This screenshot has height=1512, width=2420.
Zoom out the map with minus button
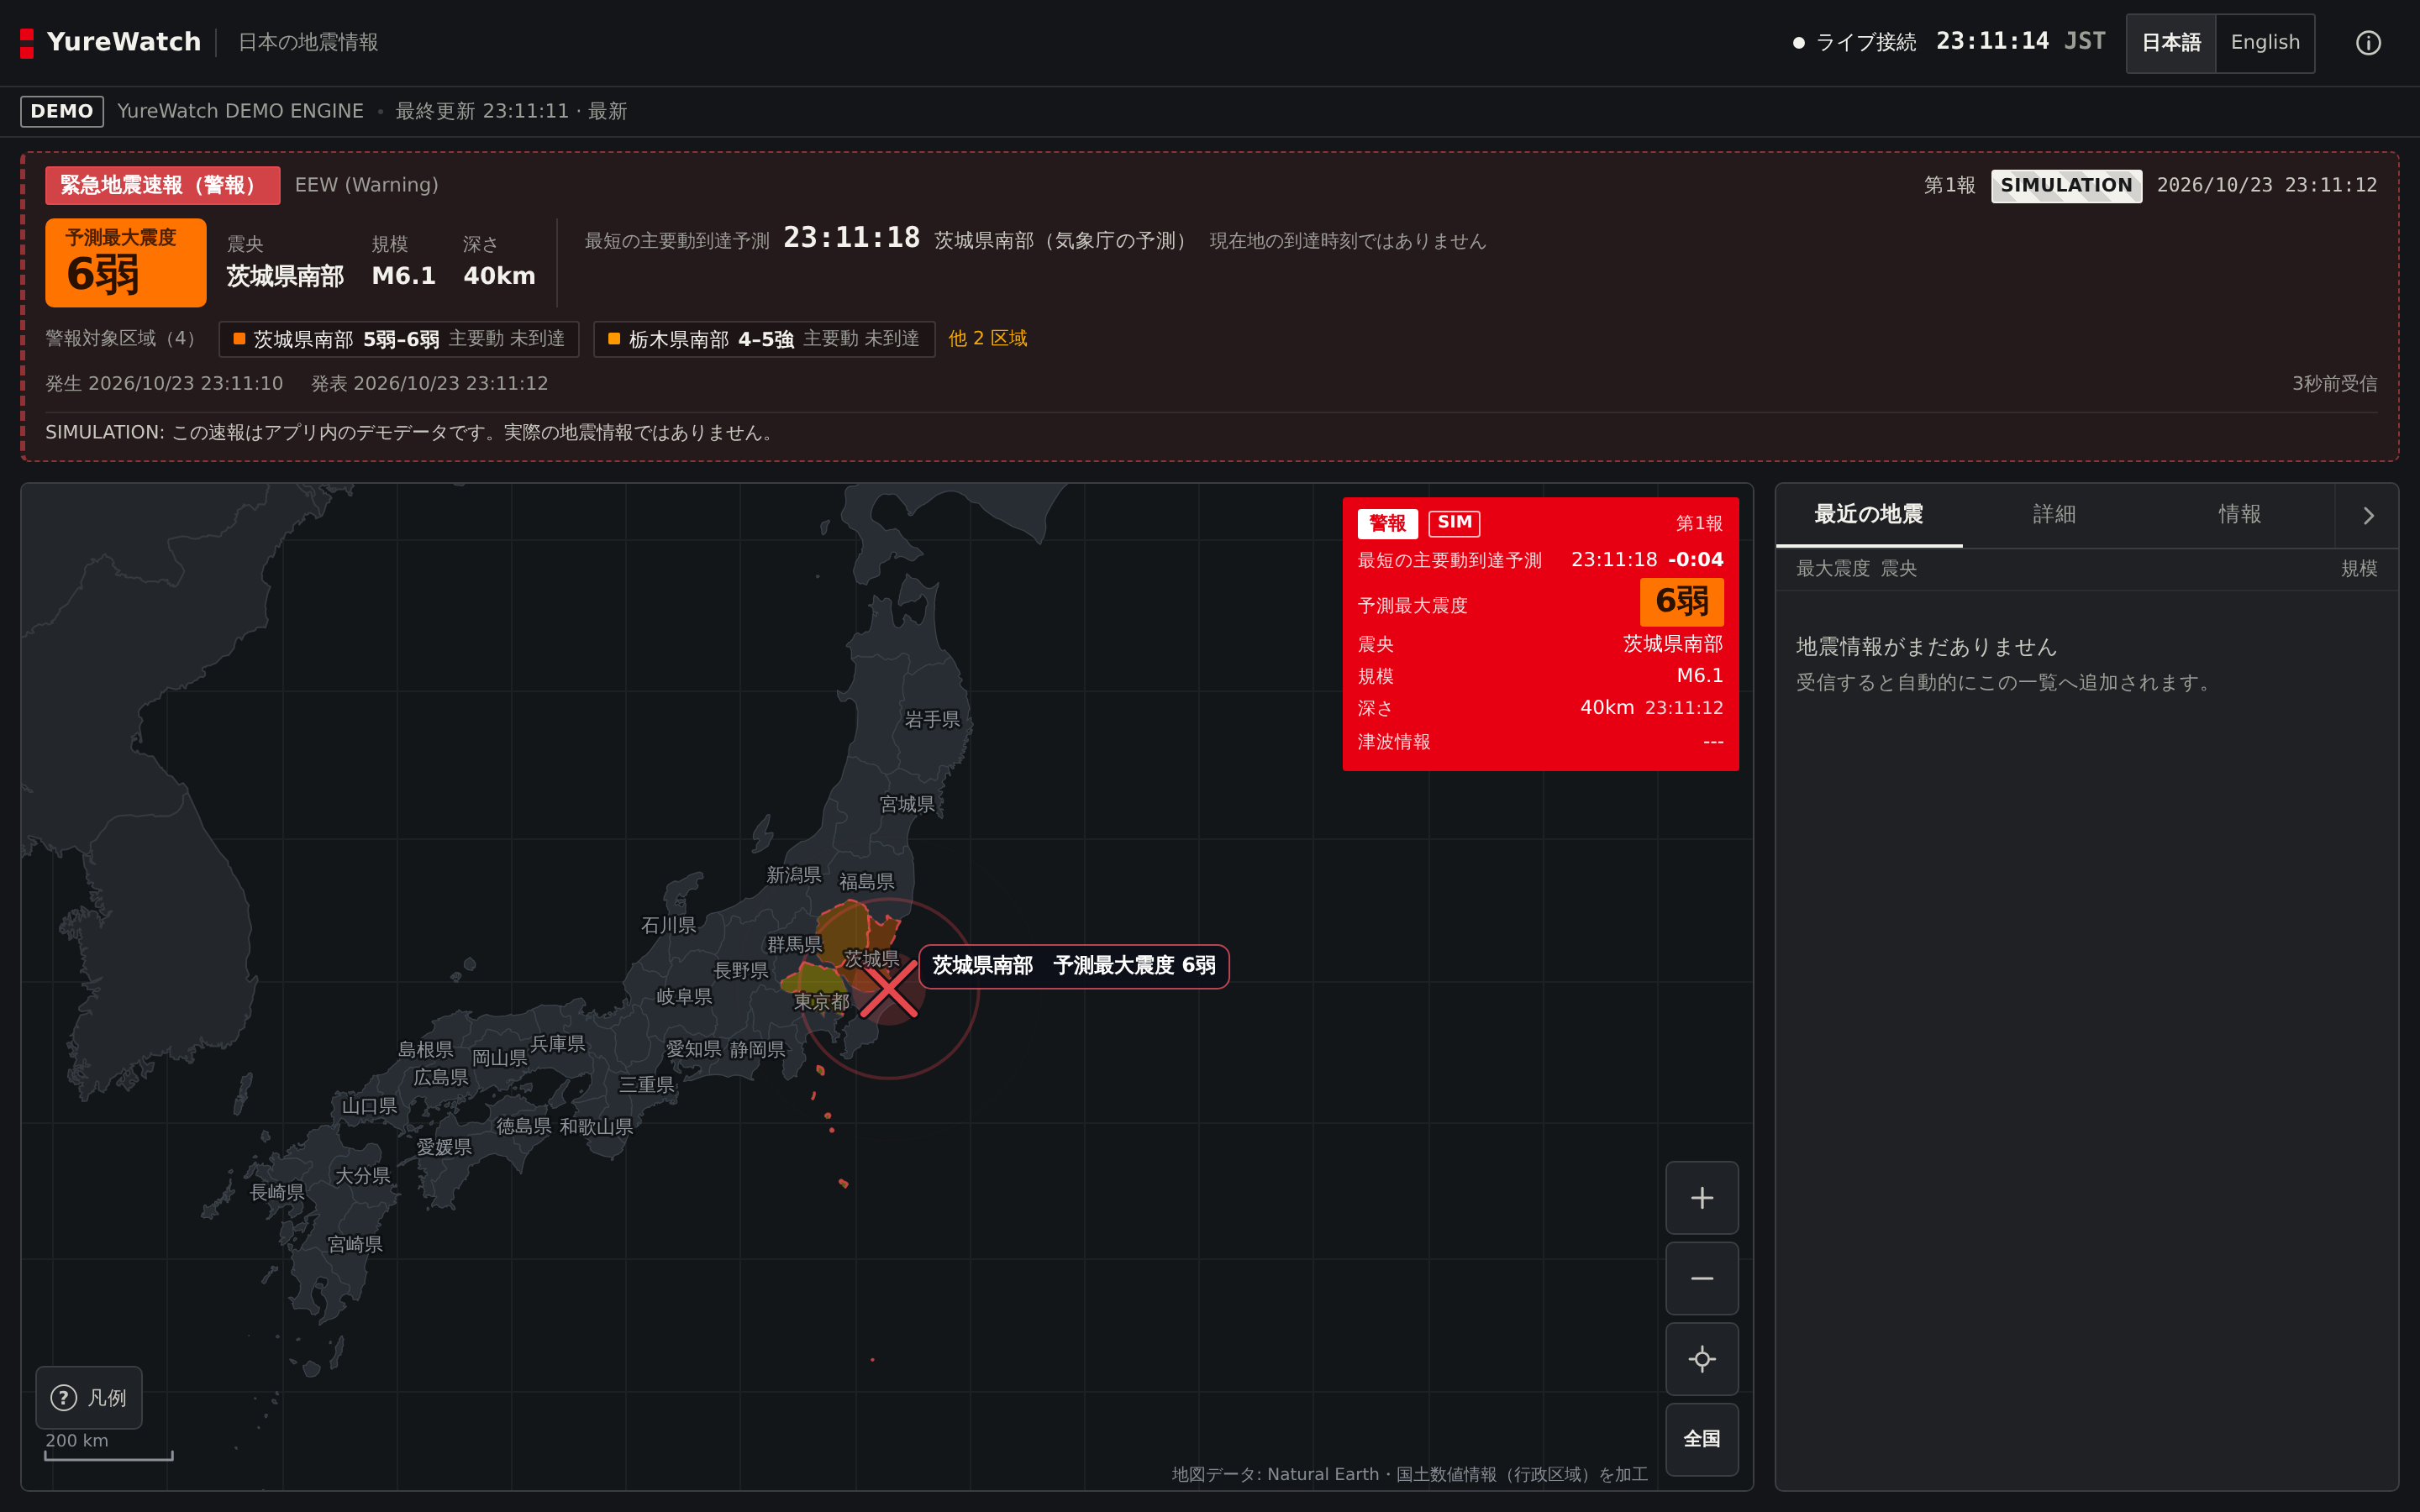click(1701, 1278)
